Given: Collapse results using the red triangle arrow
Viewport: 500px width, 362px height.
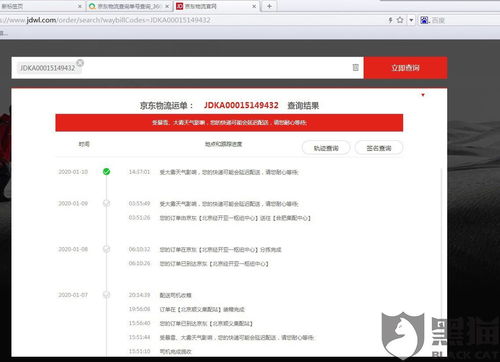Looking at the screenshot, I should click(423, 95).
